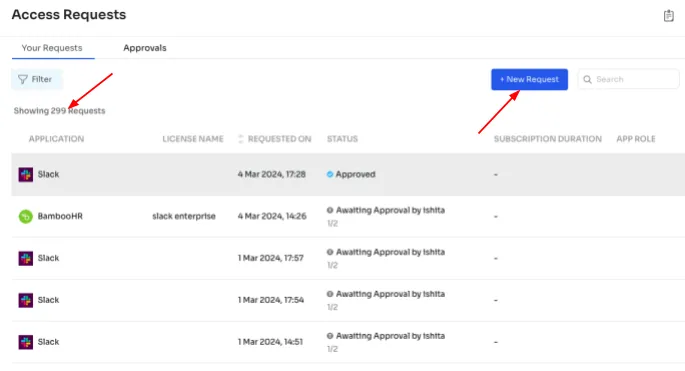685x371 pixels.
Task: Click the License Name column header
Action: 193,139
